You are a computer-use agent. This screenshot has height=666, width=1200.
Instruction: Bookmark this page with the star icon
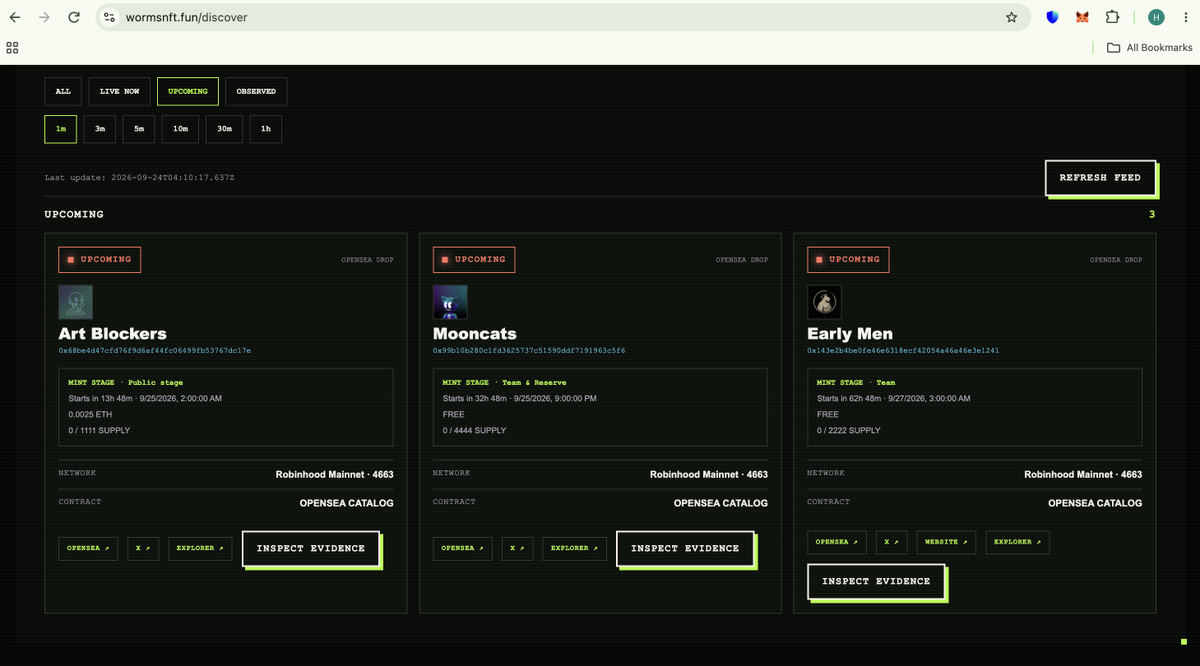point(1011,17)
